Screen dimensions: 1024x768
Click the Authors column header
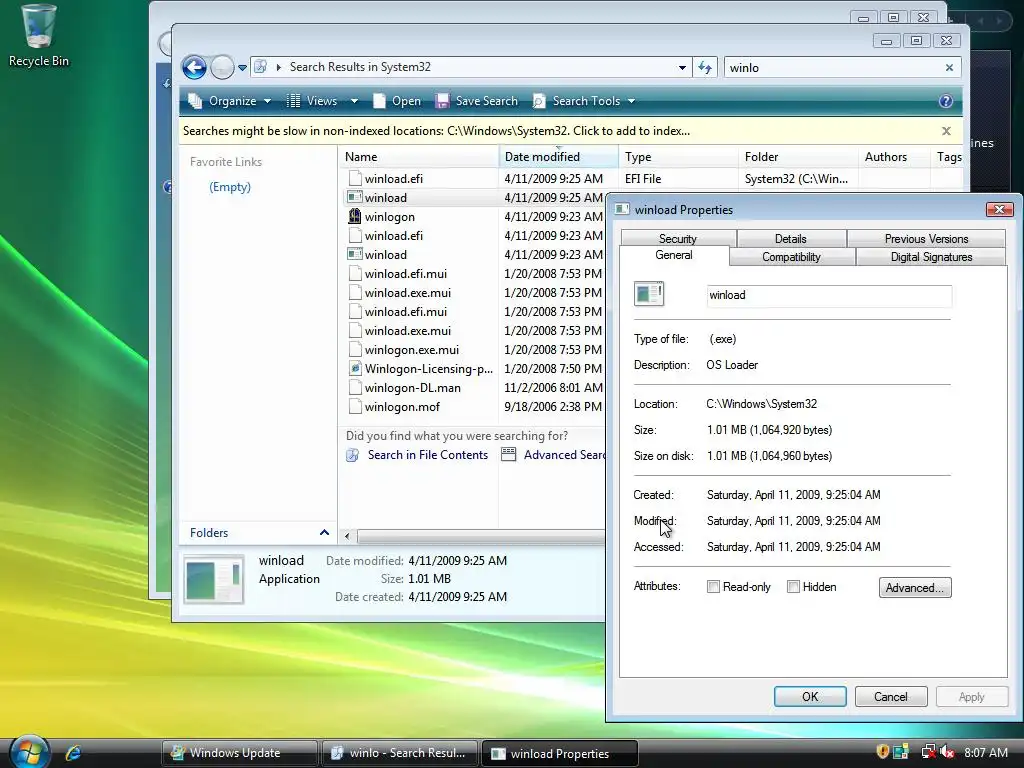click(893, 157)
